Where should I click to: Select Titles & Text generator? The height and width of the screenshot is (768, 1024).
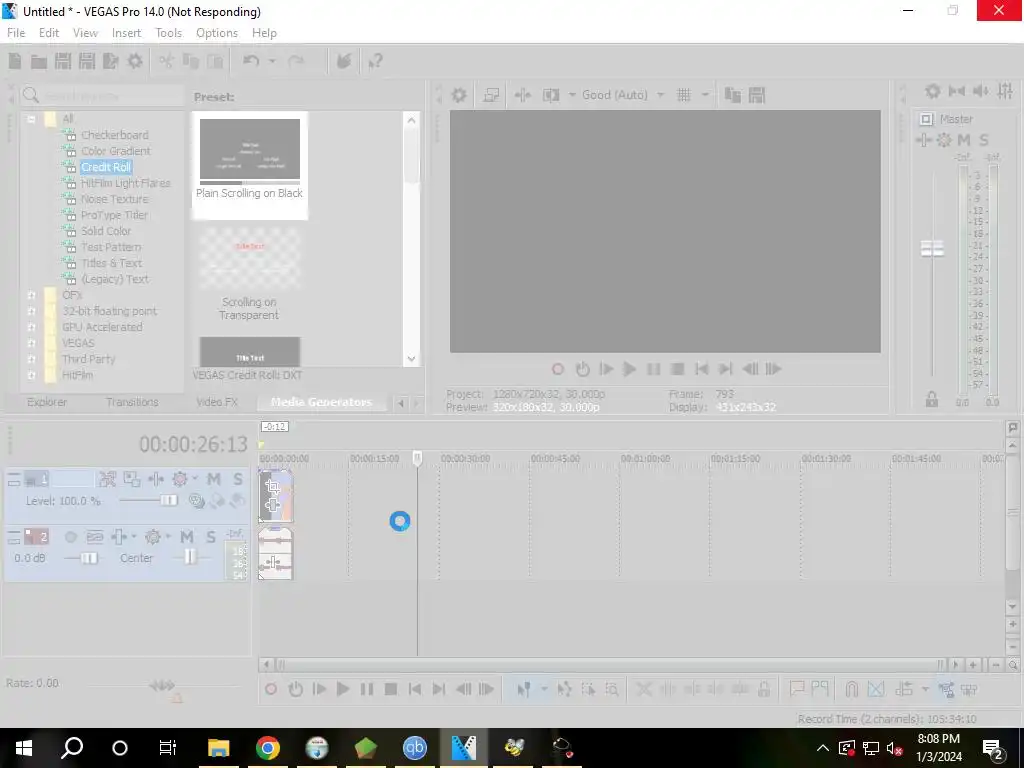[x=112, y=263]
